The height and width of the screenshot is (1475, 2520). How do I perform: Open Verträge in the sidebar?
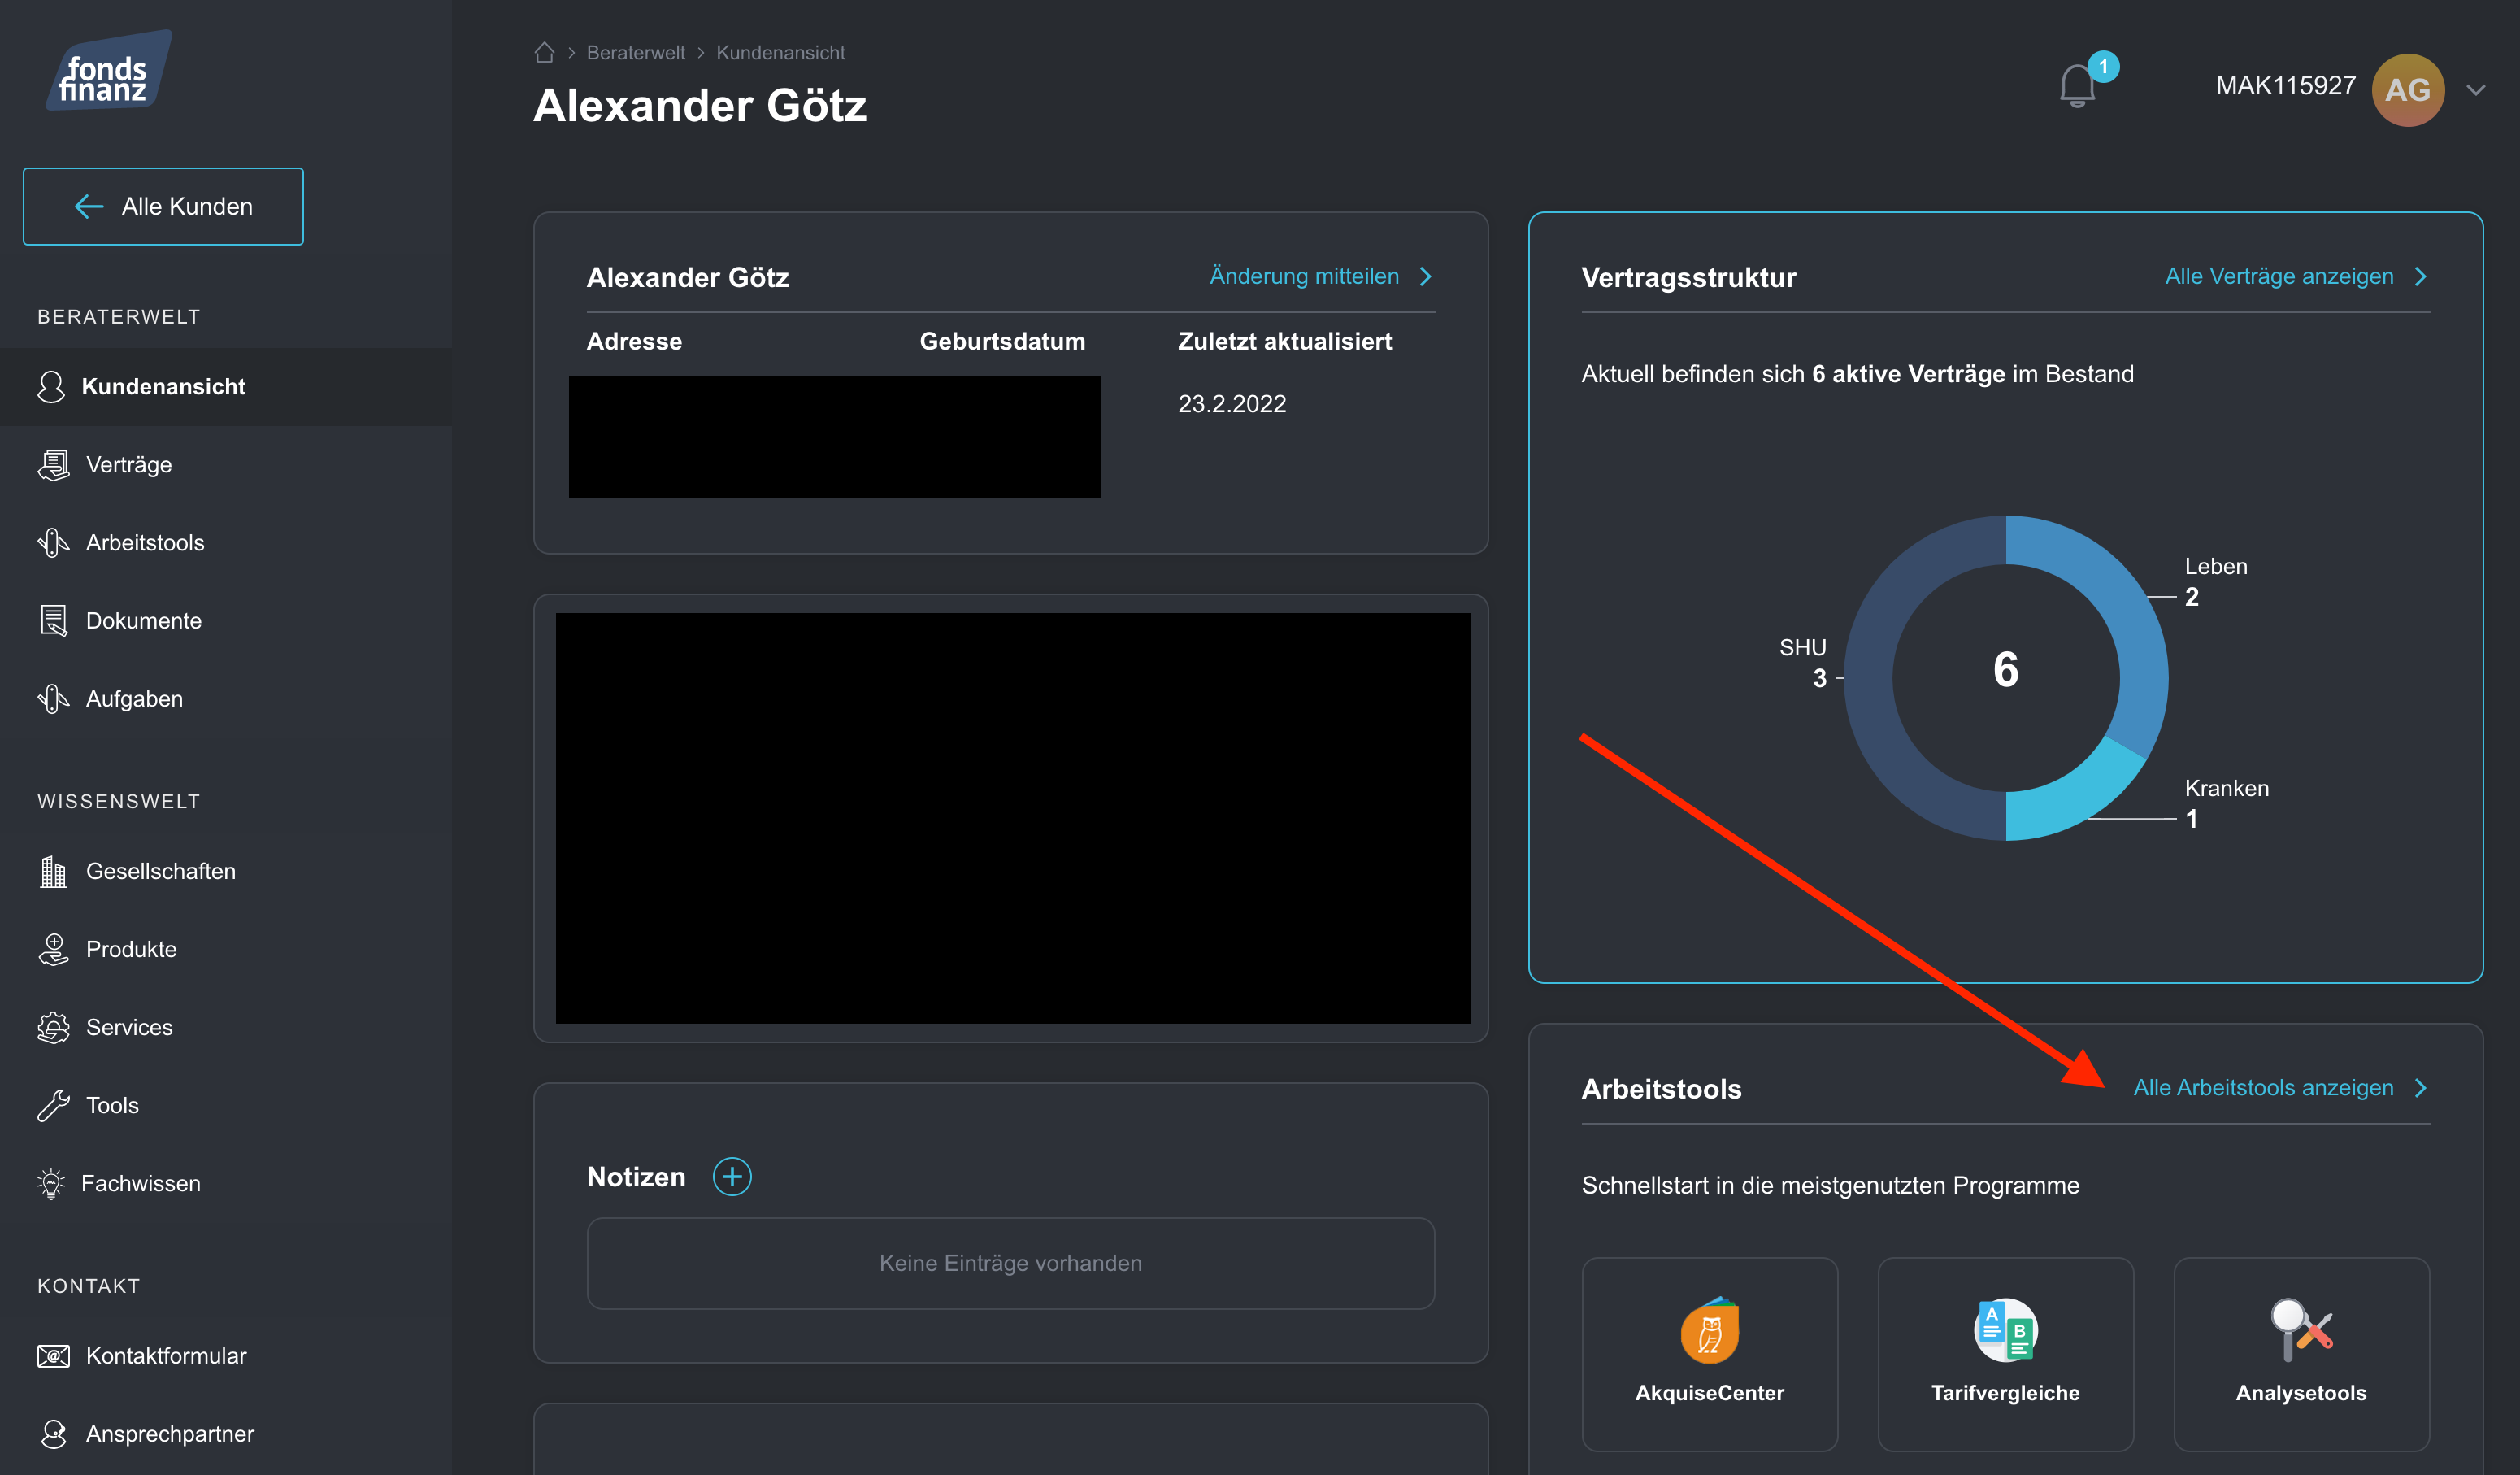[x=128, y=465]
